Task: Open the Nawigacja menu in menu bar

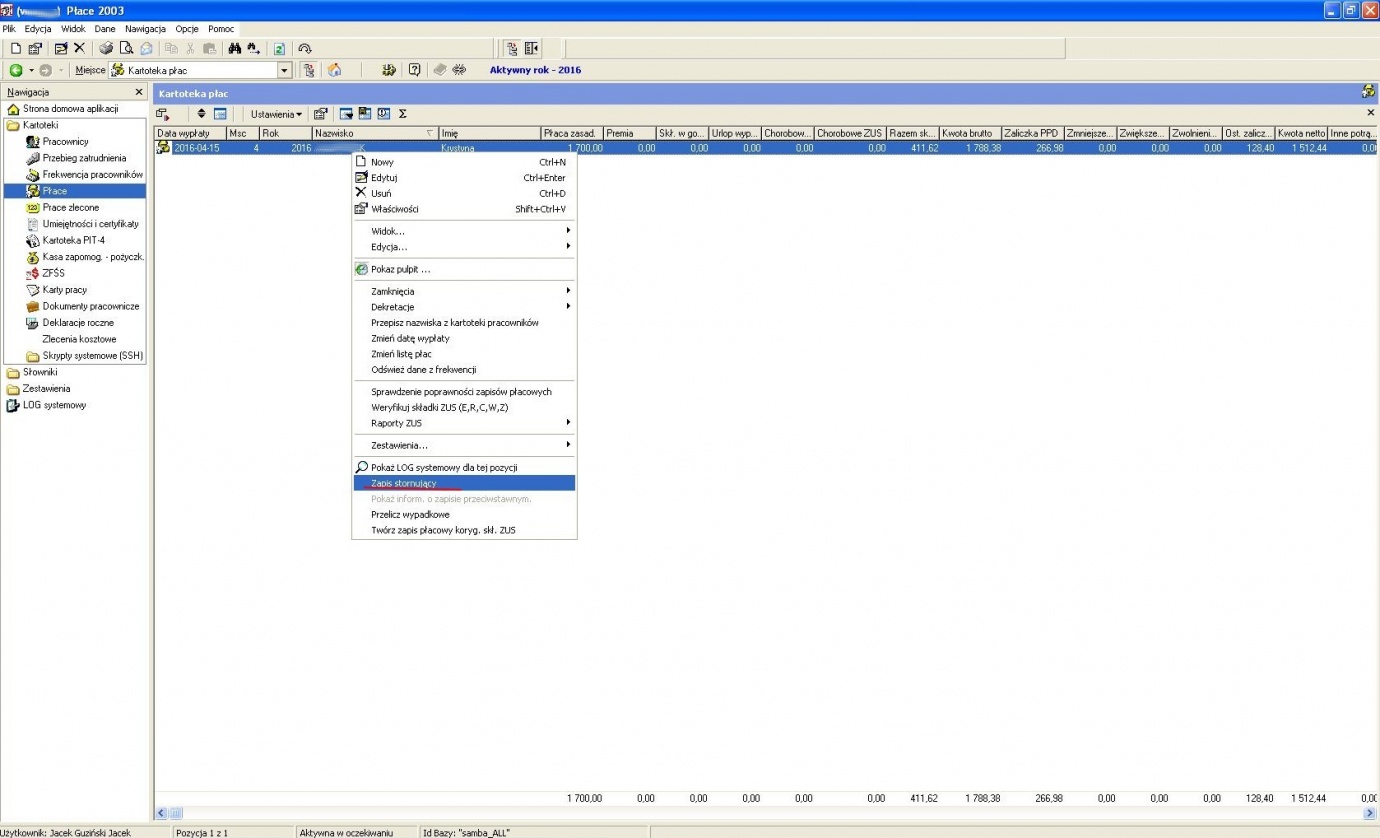Action: pos(145,29)
